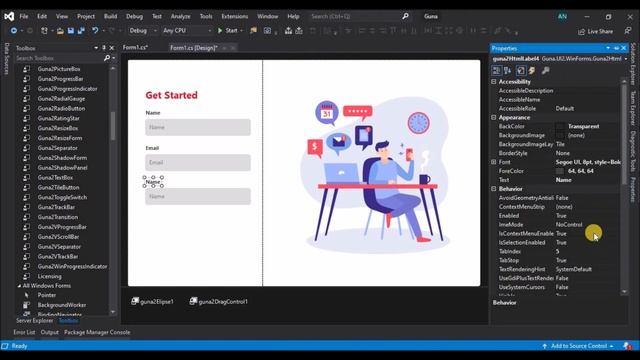Screen dimensions: 640x360
Task: Click Add to Source Control in status bar
Action: [x=579, y=346]
